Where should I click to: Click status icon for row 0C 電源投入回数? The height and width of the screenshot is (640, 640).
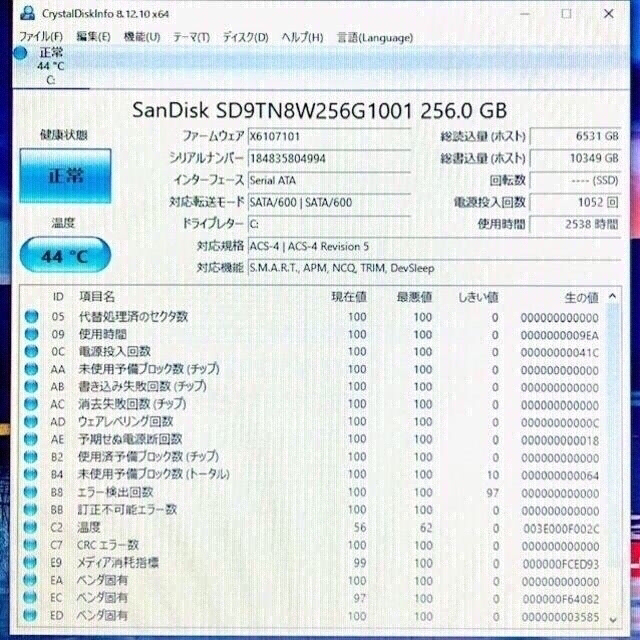point(31,351)
